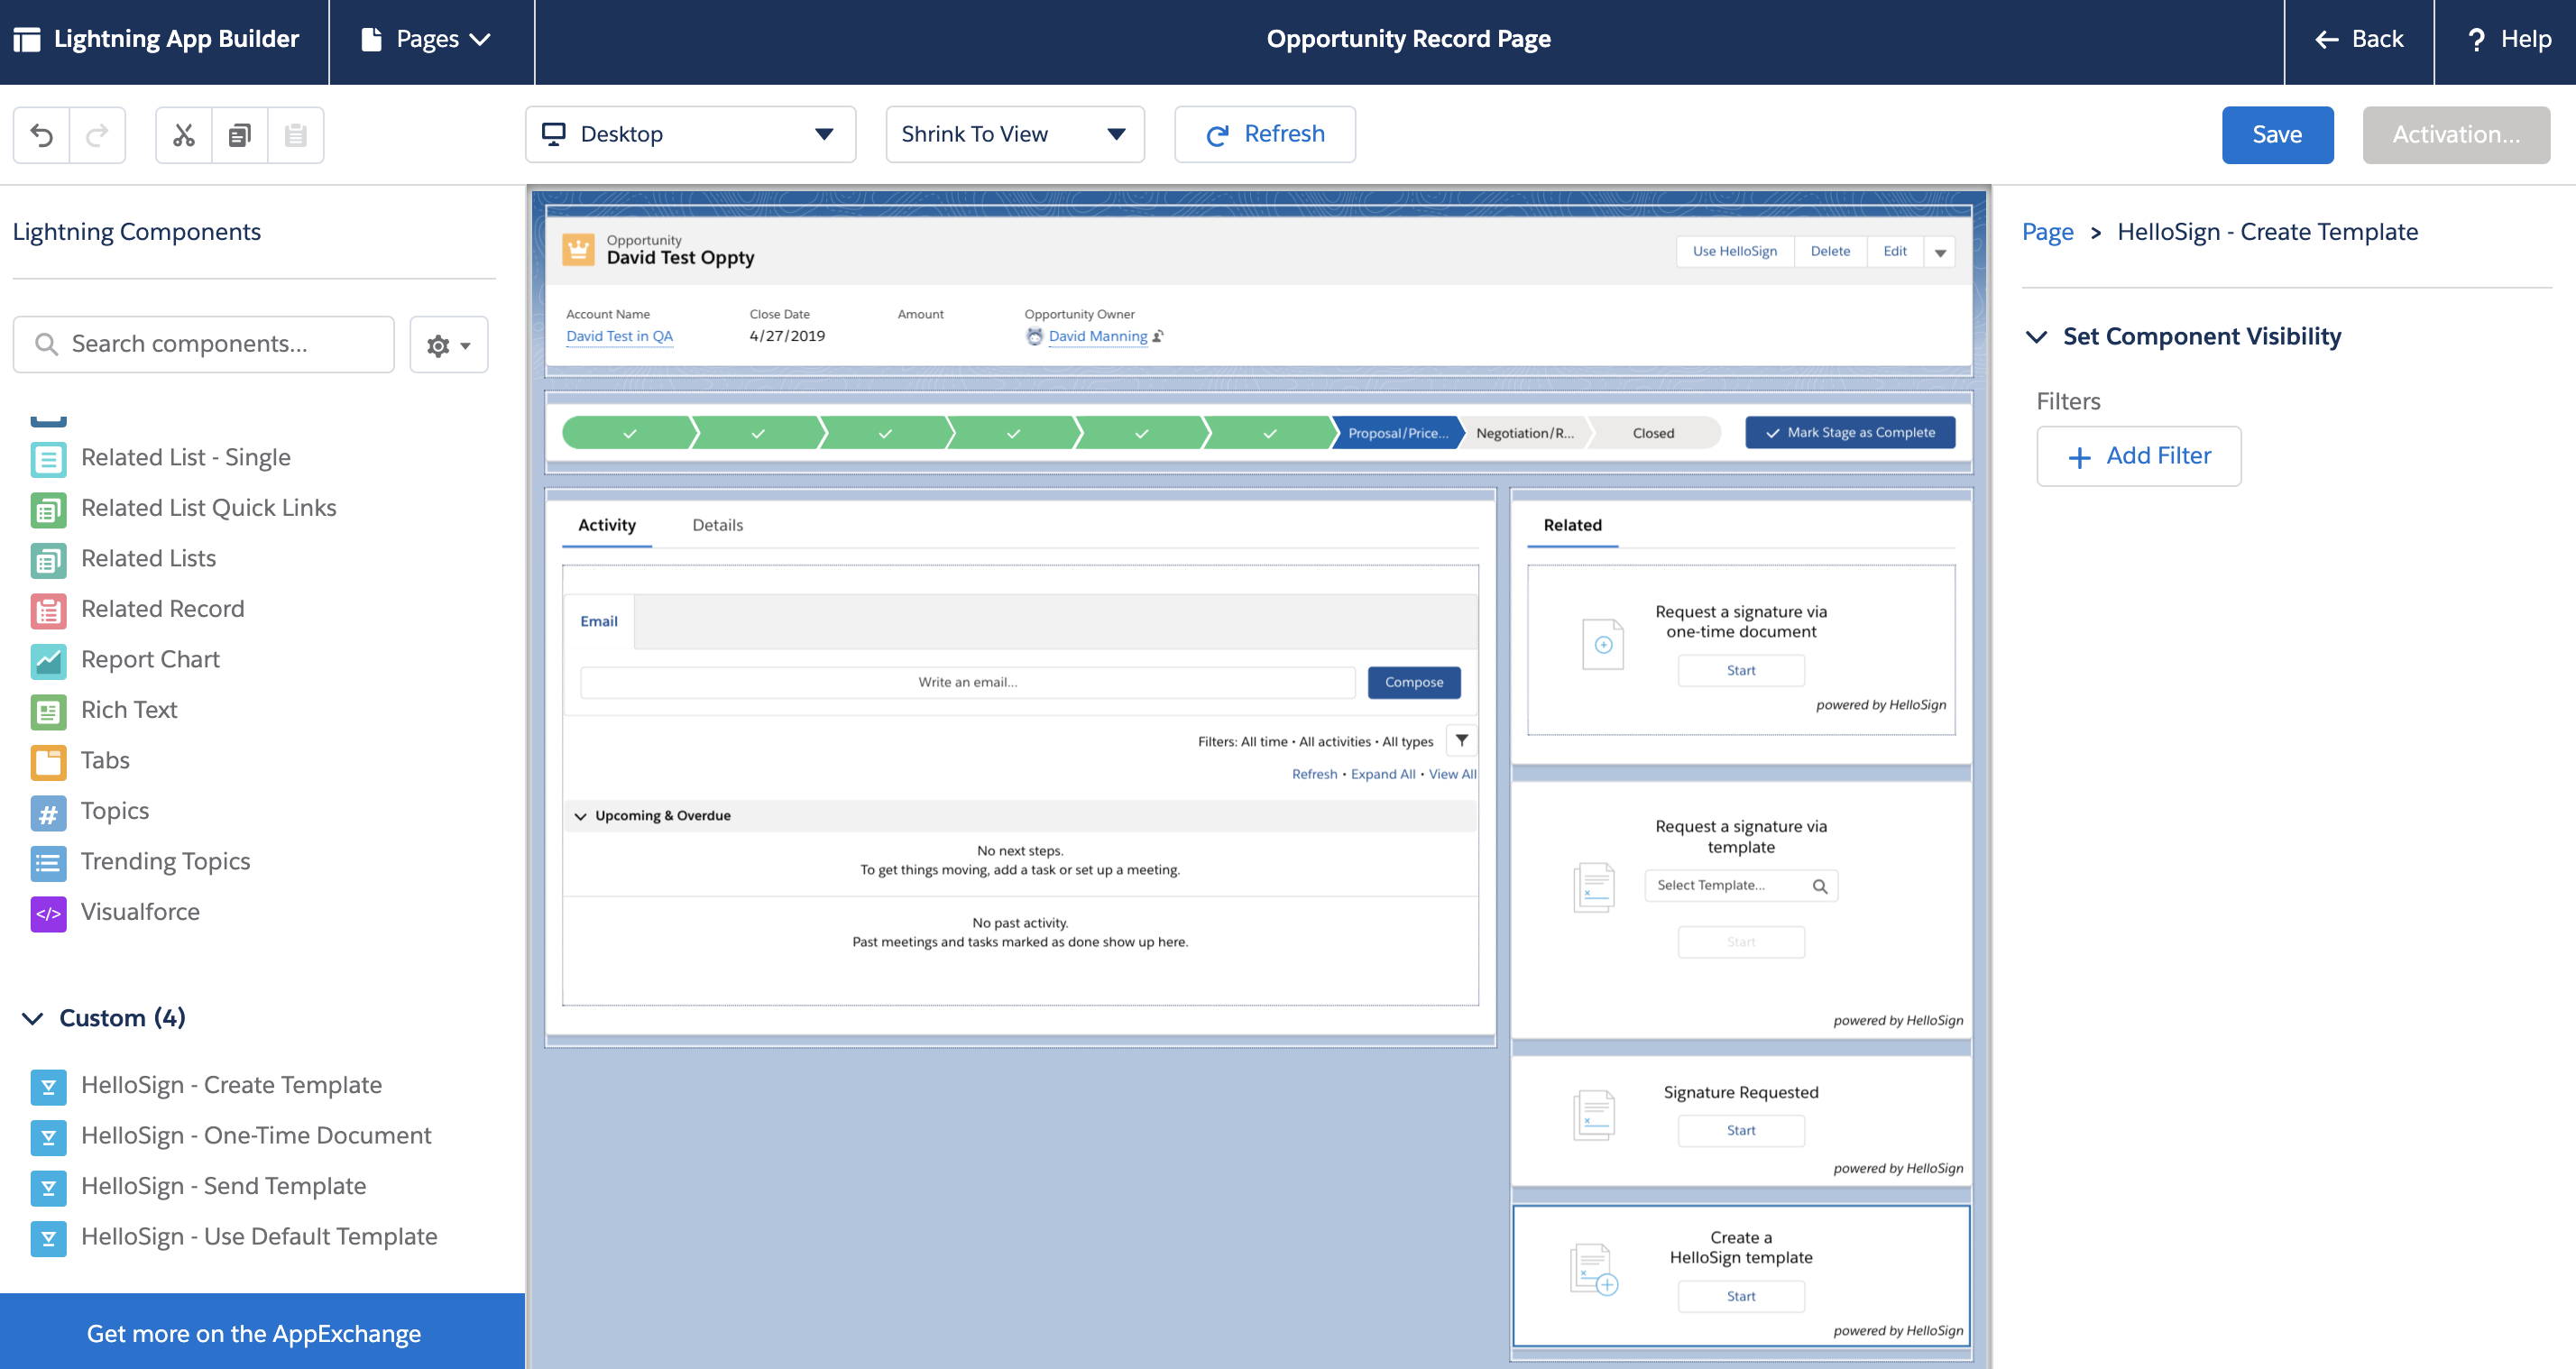Click the undo arrow icon

tap(42, 134)
